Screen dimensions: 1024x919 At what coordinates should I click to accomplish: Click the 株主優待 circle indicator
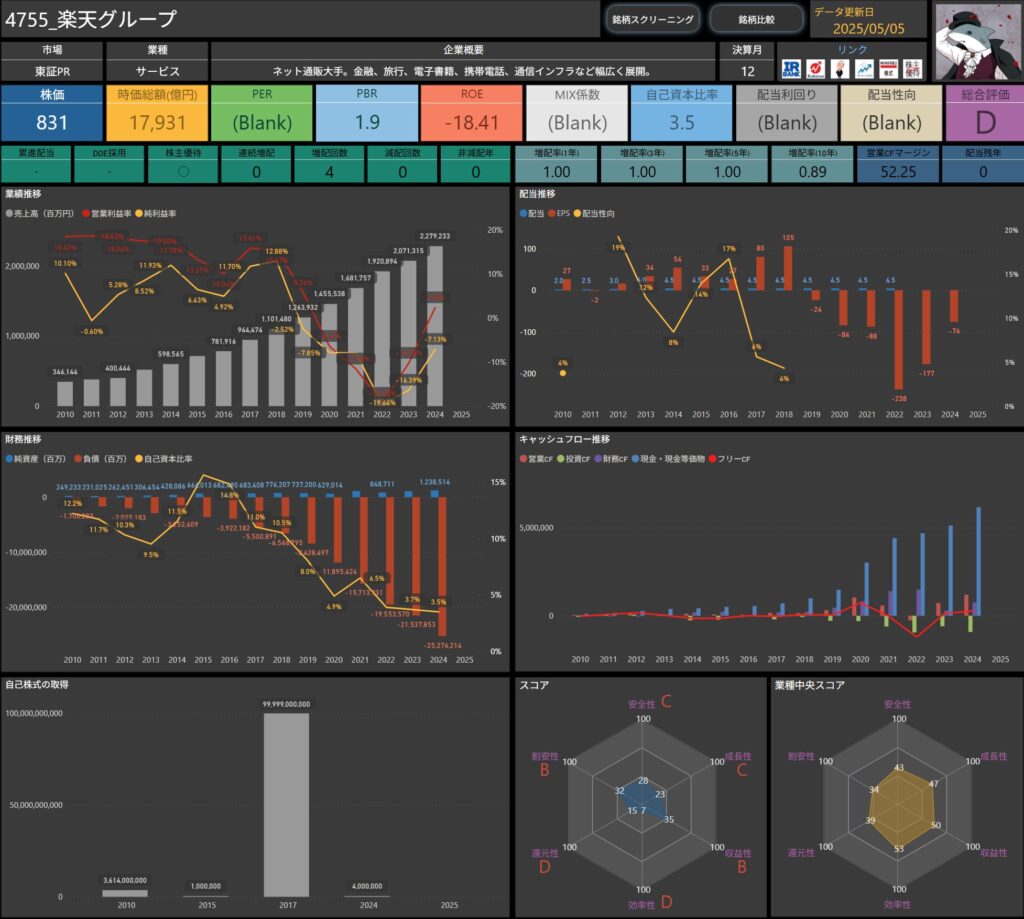click(184, 172)
